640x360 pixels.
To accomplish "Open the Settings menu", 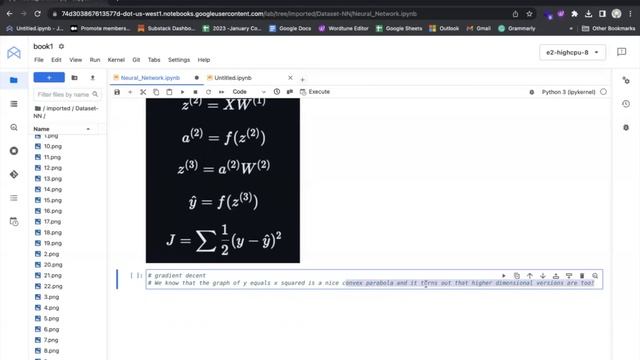I will point(179,60).
